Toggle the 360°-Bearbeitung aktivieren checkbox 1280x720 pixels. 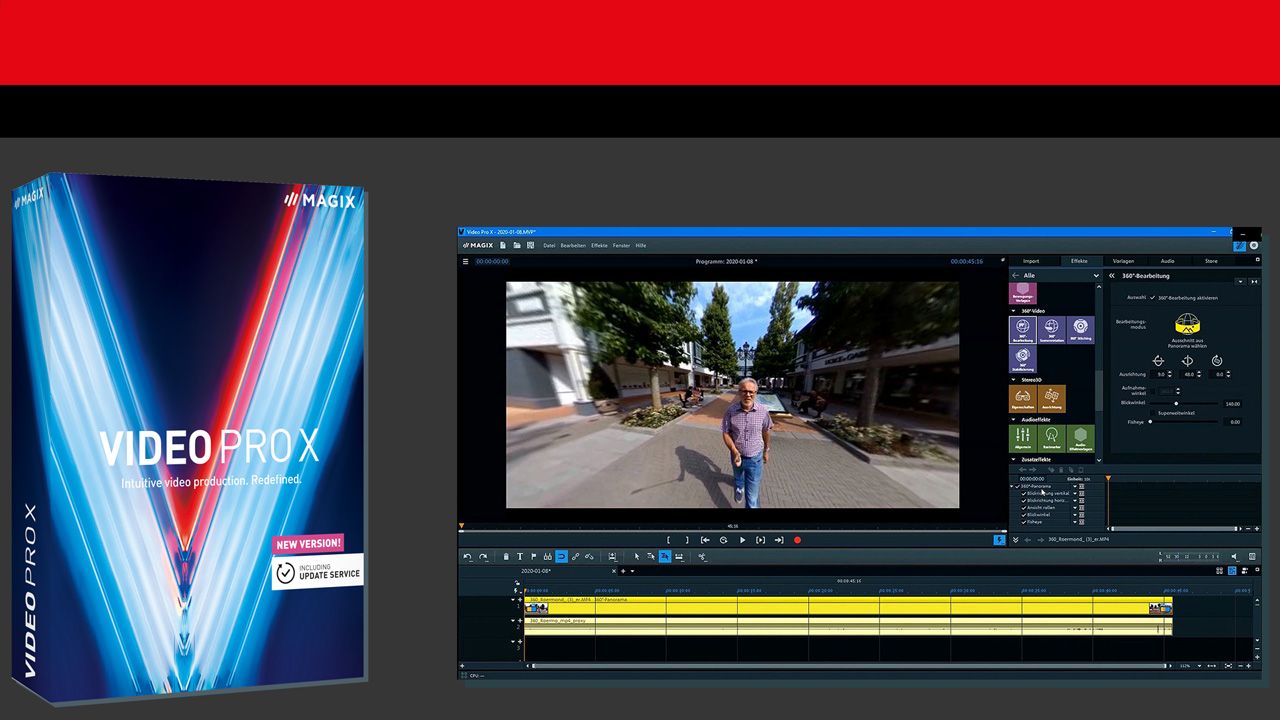1152,298
